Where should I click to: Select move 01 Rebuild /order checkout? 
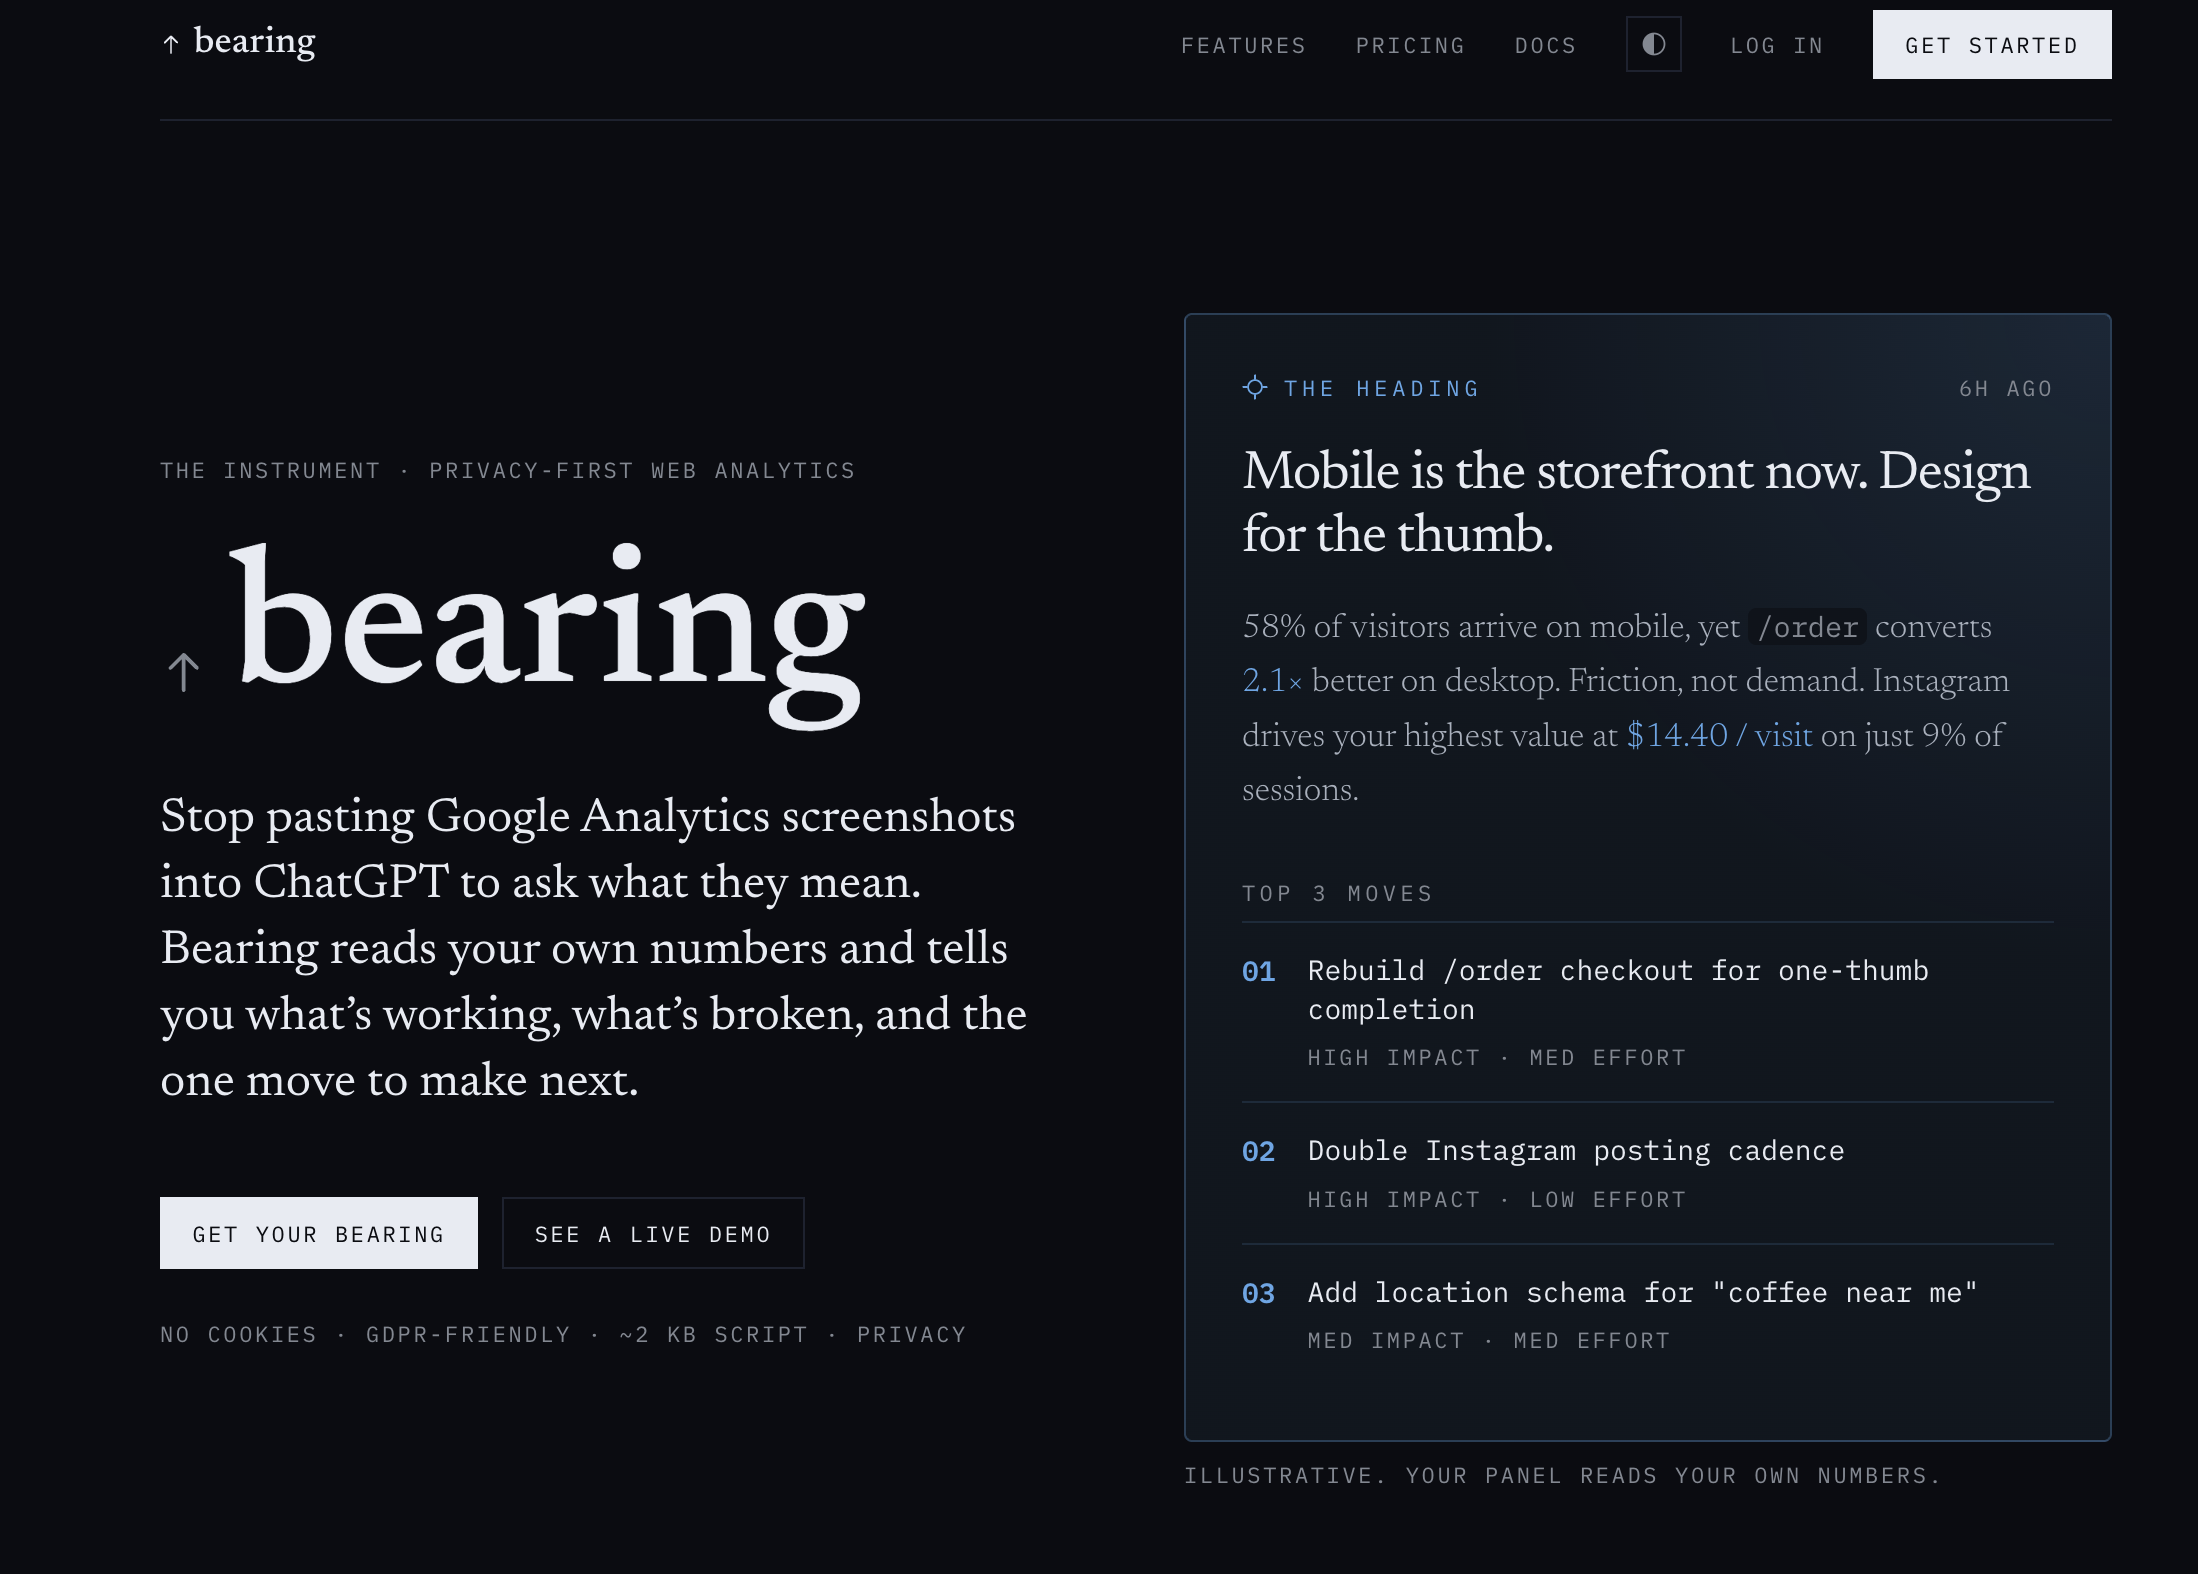[x=1648, y=1012]
